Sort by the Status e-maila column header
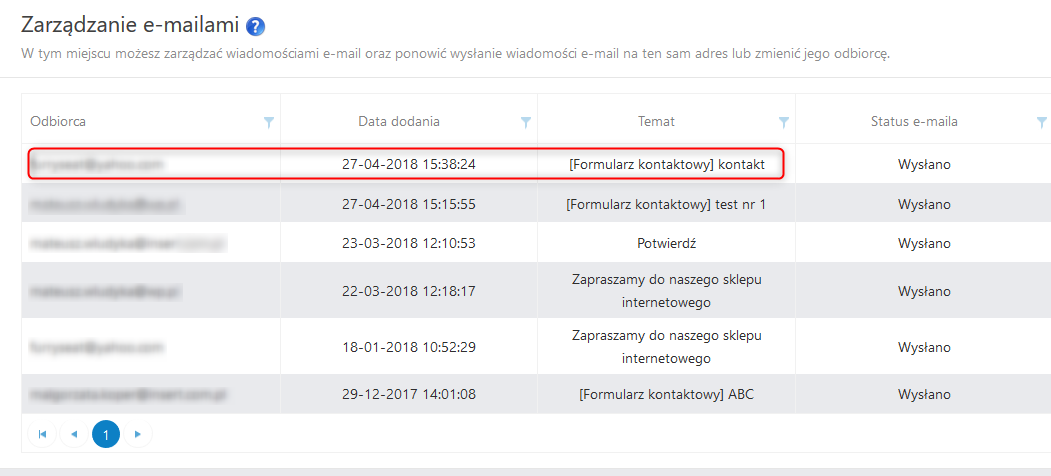 click(914, 122)
